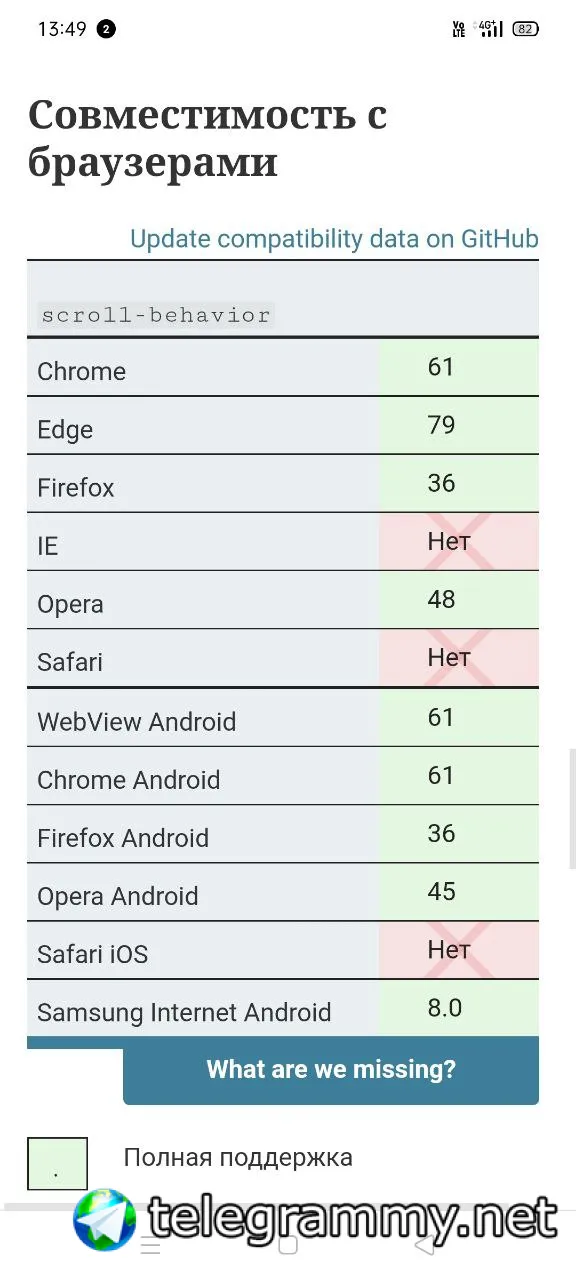This screenshot has height=1280, width=576.
Task: Tap the full support green legend swatch
Action: tap(57, 1164)
